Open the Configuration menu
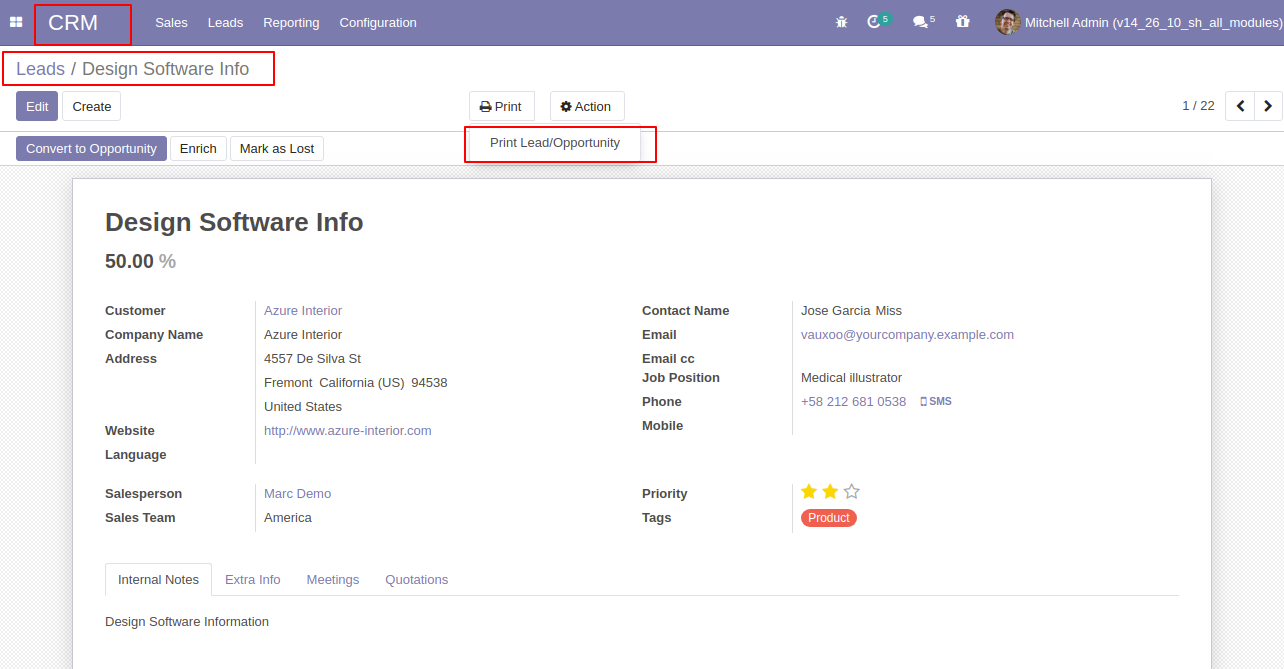This screenshot has width=1284, height=669. coord(378,22)
